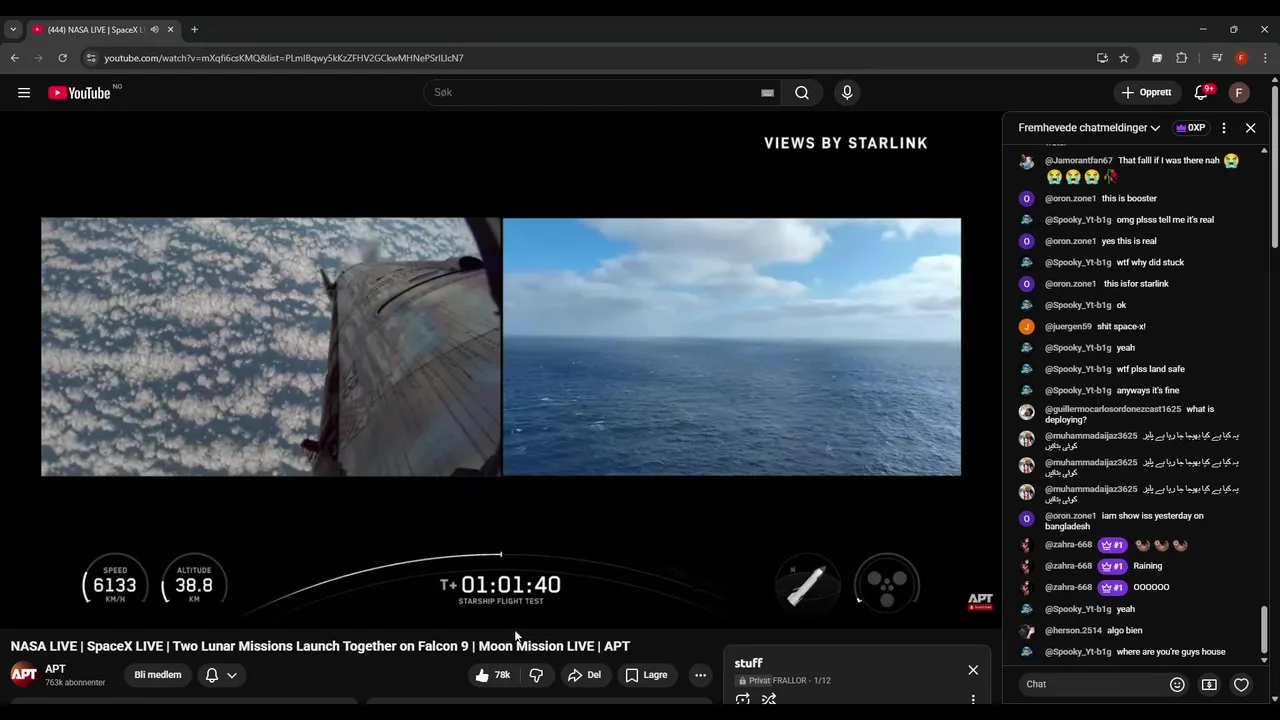This screenshot has width=1280, height=720.
Task: Open a new browser tab
Action: [x=194, y=29]
